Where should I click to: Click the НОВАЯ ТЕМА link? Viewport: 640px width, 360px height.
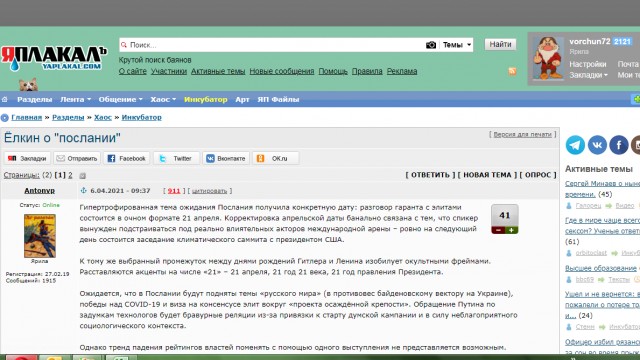pyautogui.click(x=487, y=175)
